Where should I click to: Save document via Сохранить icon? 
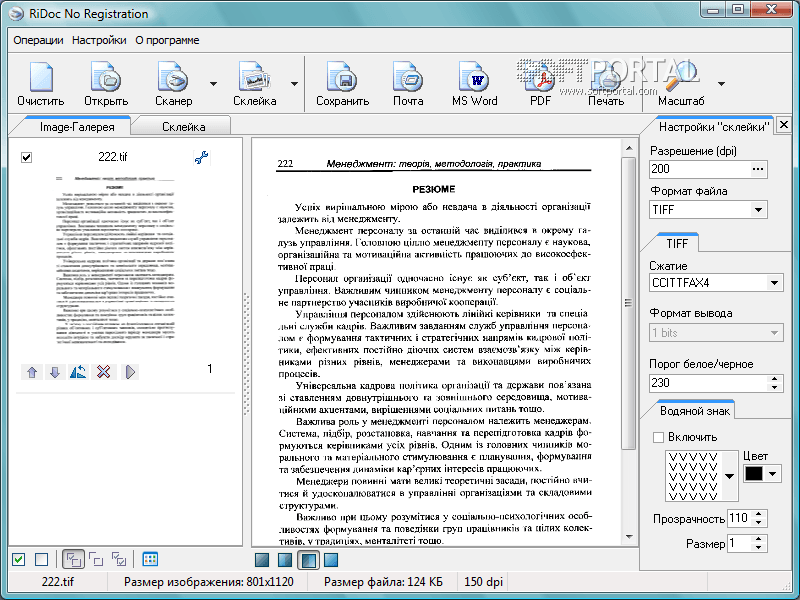(x=342, y=84)
